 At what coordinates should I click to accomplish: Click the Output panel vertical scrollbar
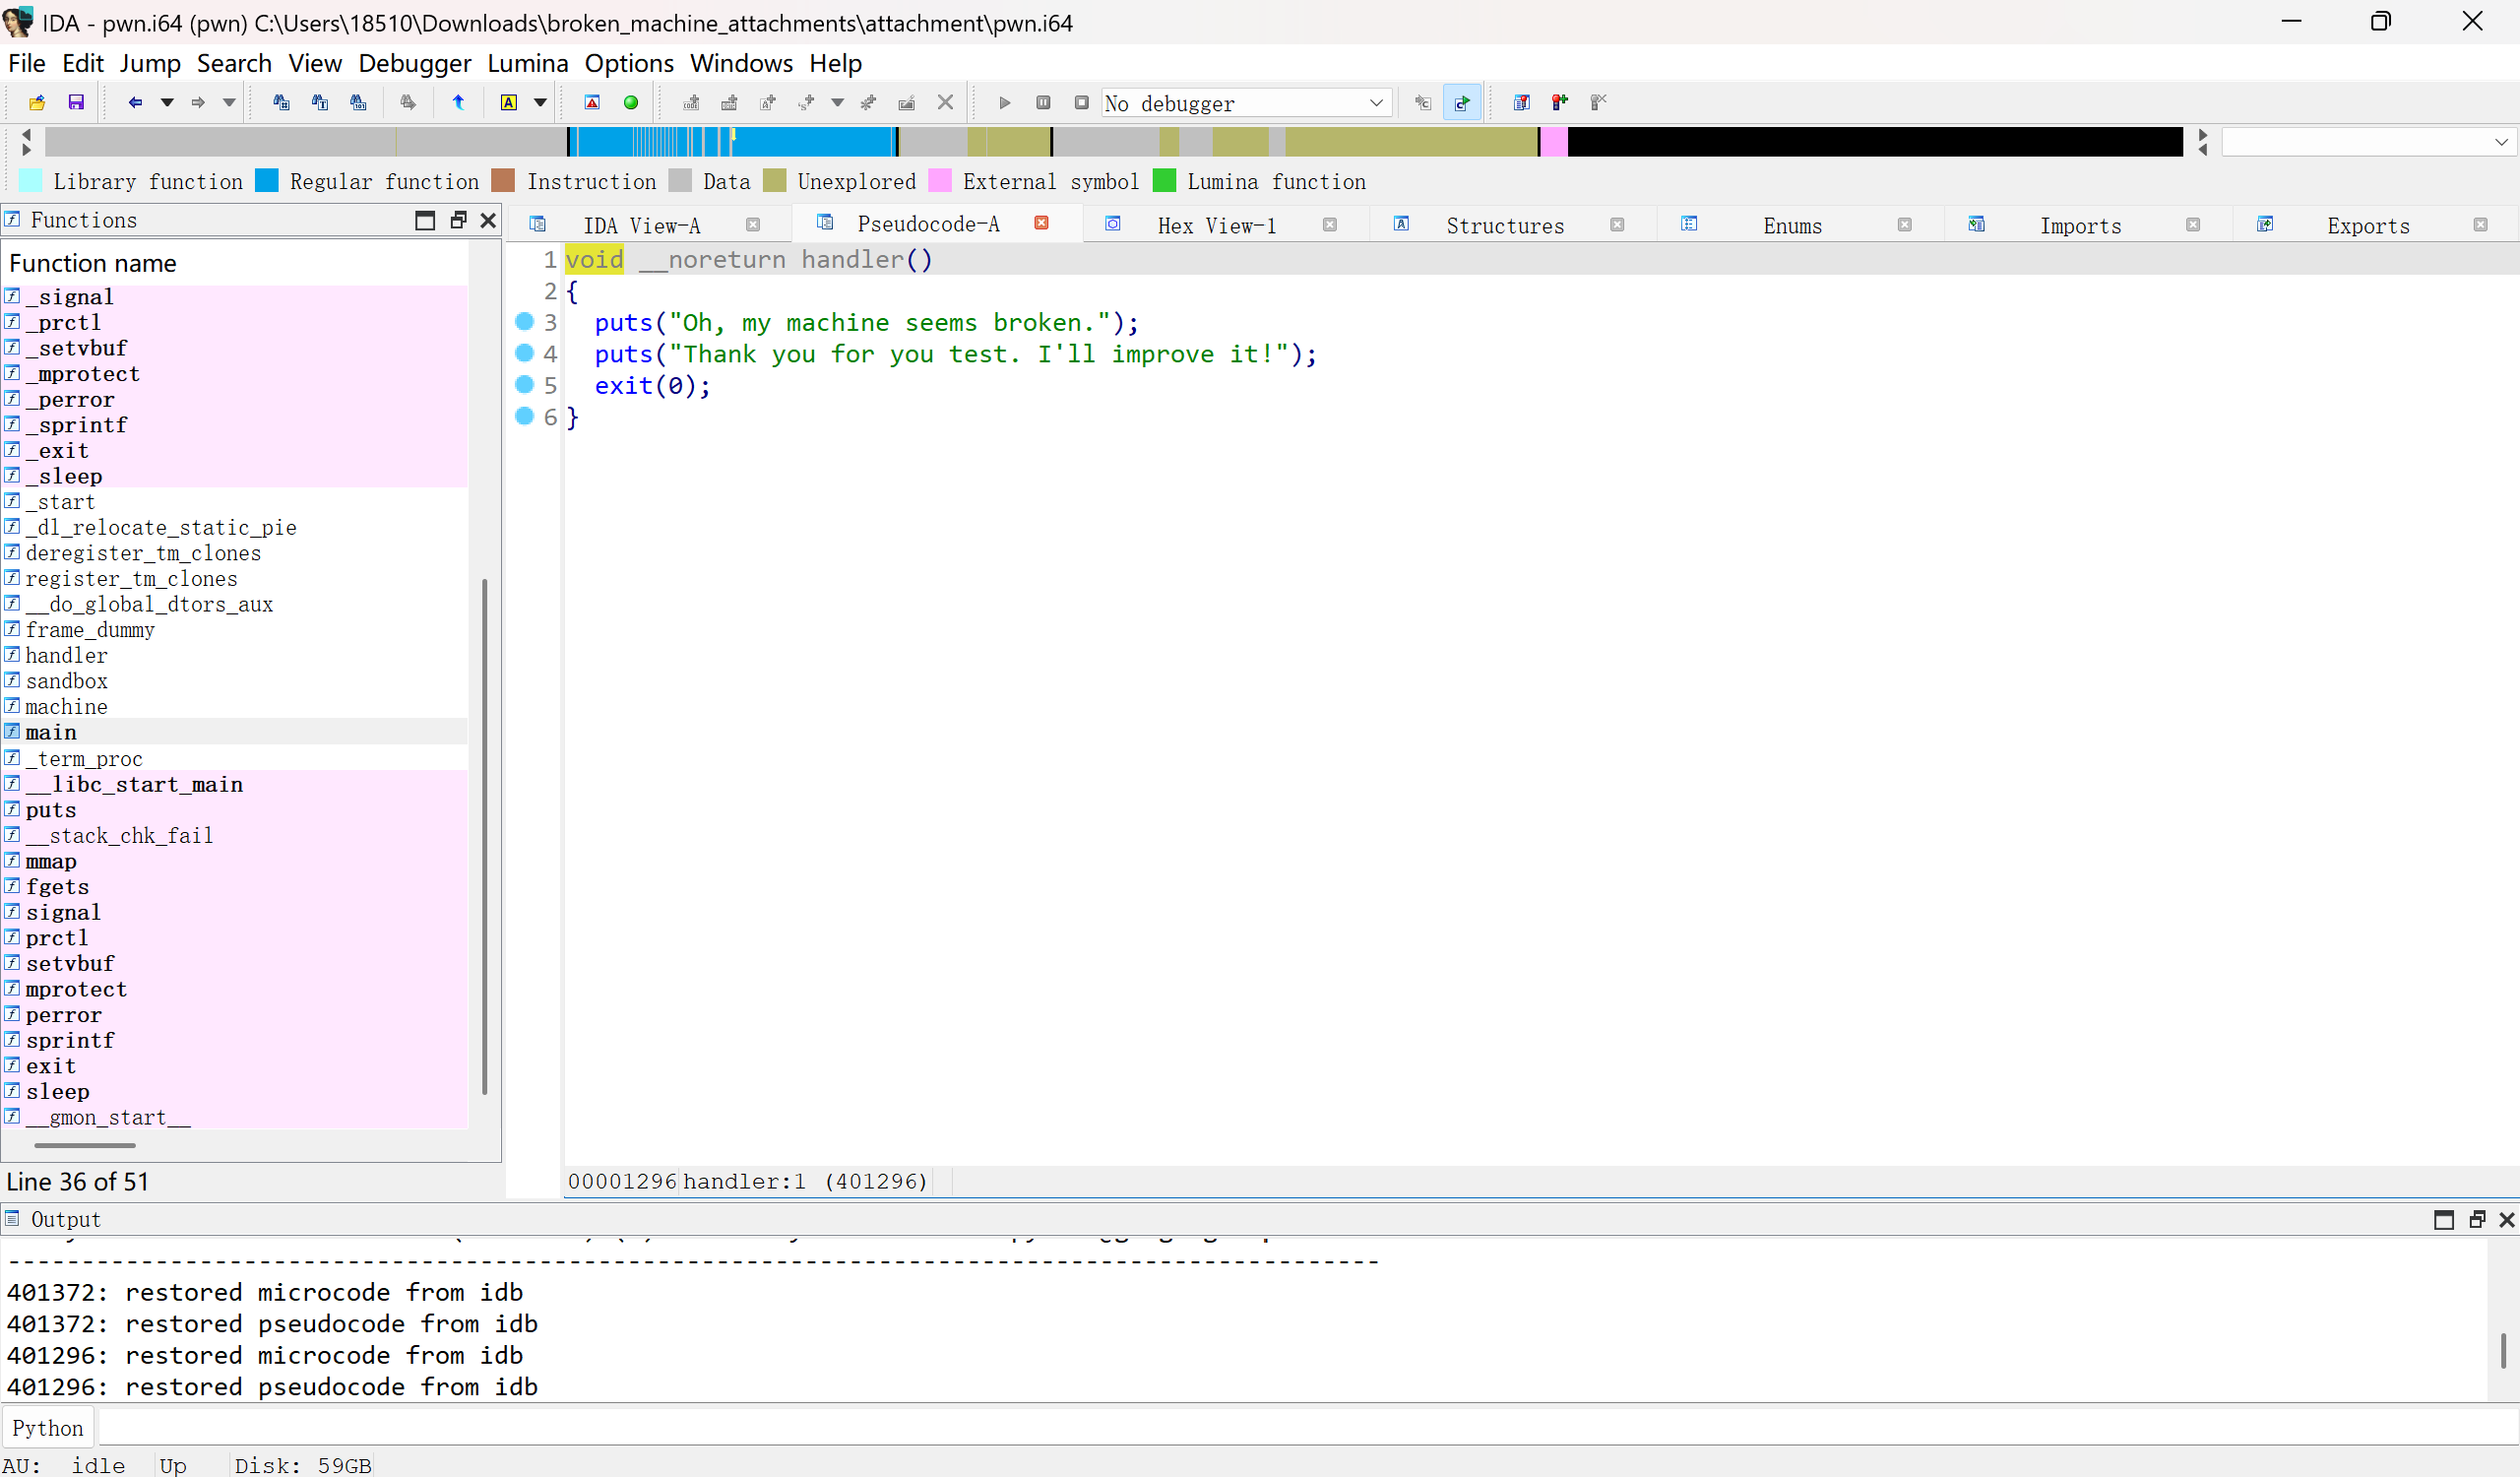2503,1350
